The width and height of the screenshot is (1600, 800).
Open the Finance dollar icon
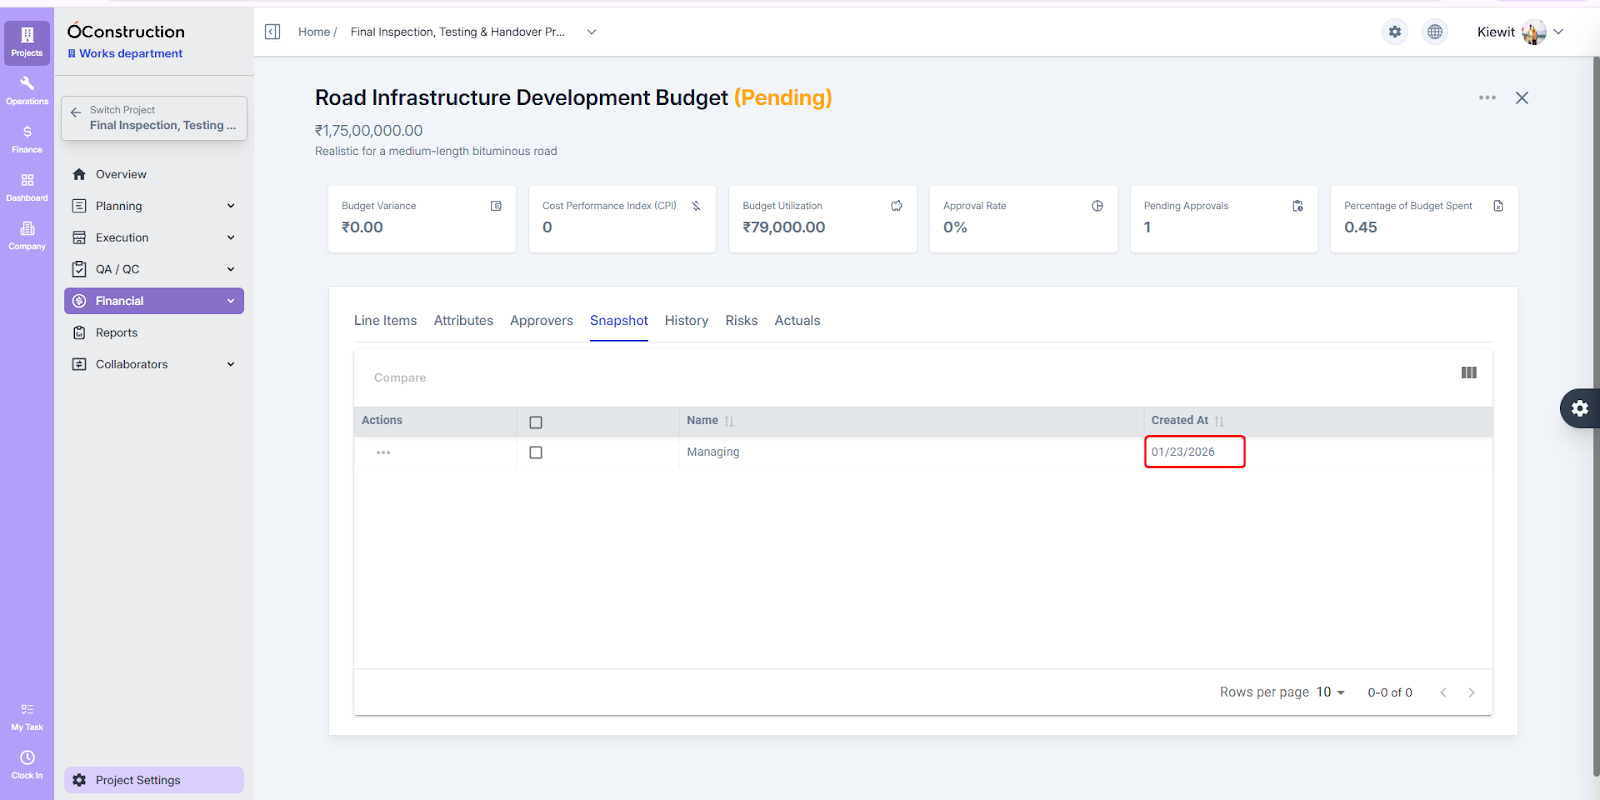click(27, 132)
